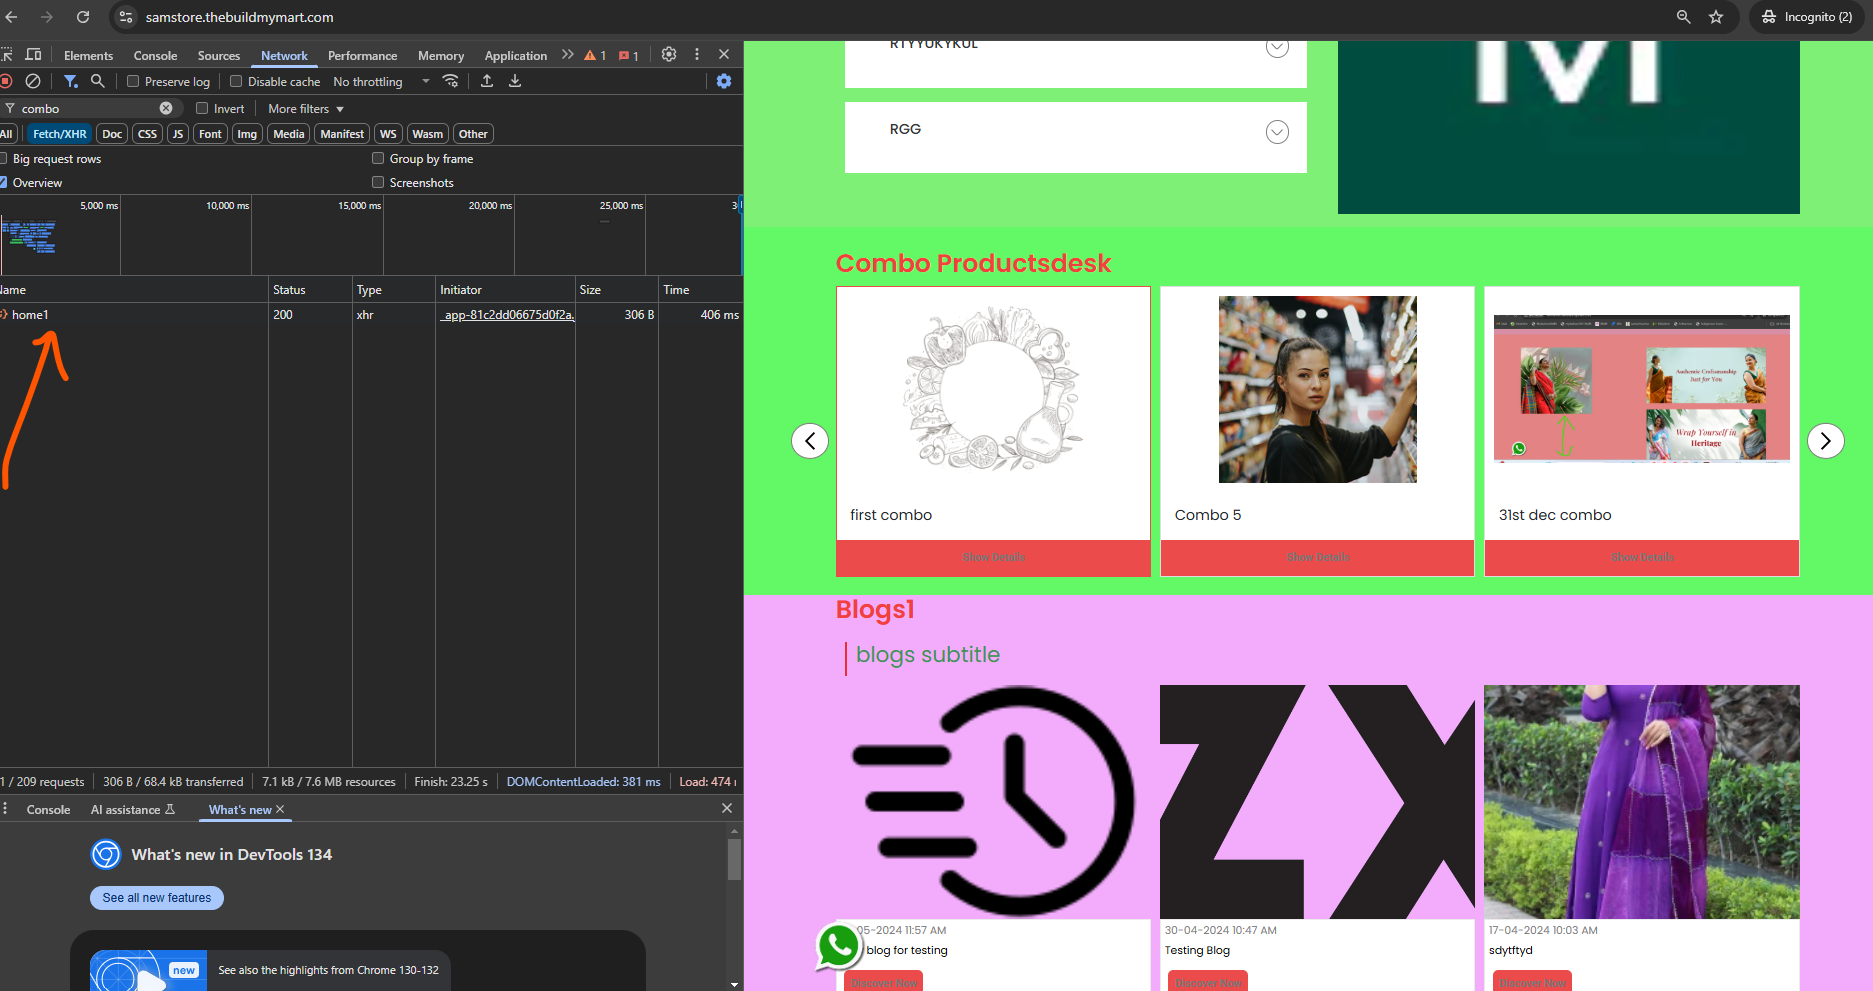Viewport: 1873px width, 991px height.
Task: Click the combo filter input field
Action: (x=88, y=108)
